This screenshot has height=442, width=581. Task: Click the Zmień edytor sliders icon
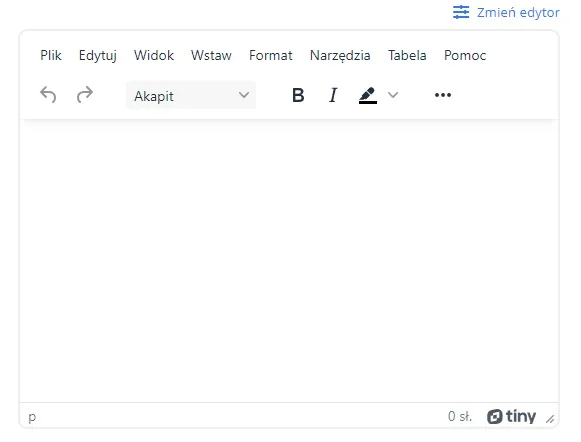pos(461,12)
